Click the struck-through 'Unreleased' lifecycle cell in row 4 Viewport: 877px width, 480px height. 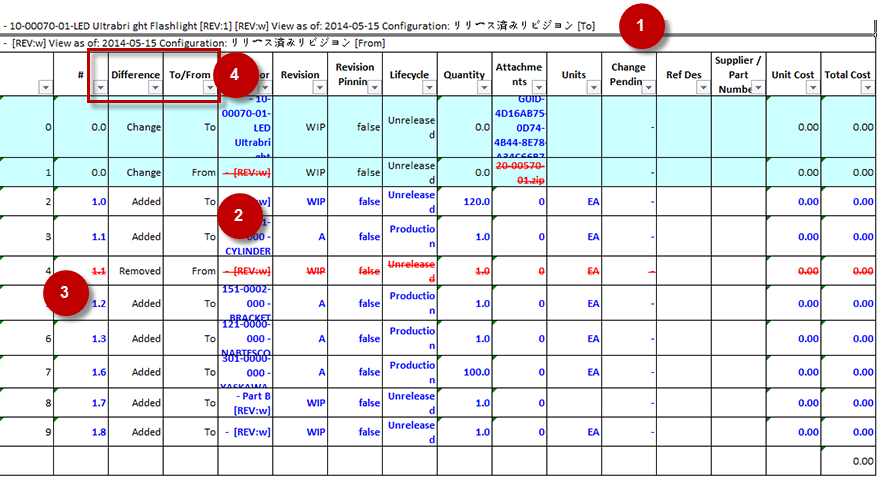(x=410, y=271)
